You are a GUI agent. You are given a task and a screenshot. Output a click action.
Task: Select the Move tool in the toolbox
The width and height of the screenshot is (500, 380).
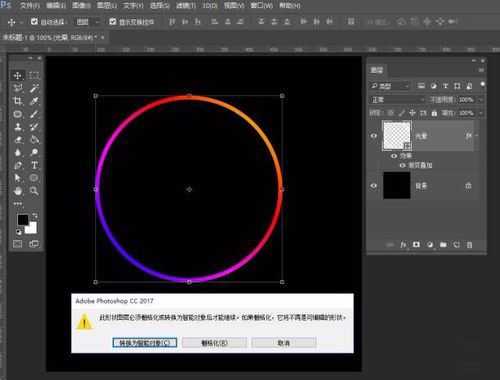click(x=18, y=76)
